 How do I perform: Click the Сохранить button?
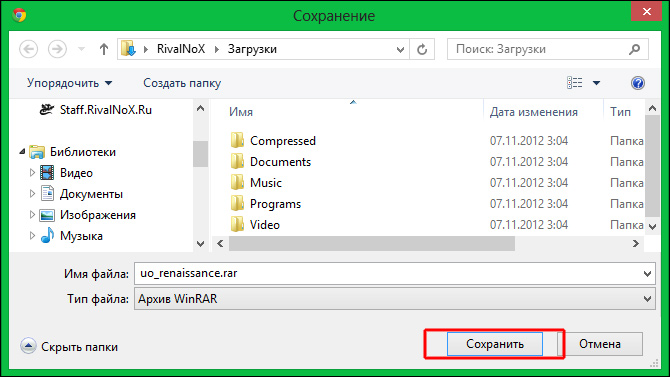(495, 344)
